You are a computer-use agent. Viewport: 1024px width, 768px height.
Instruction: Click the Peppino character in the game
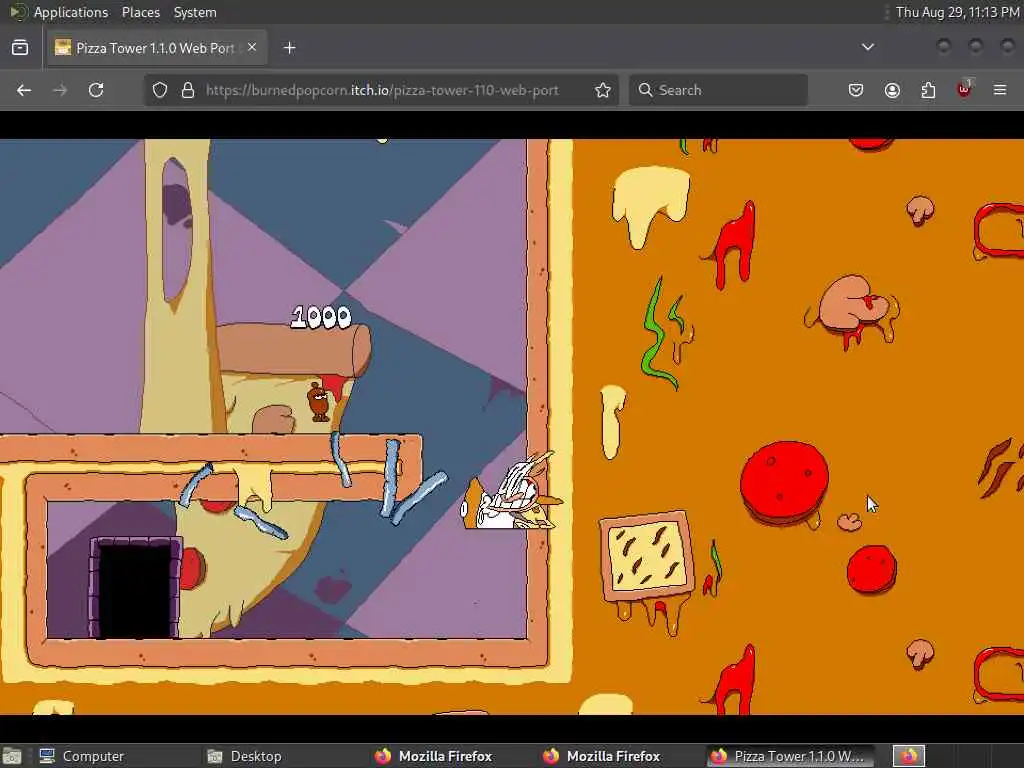511,491
